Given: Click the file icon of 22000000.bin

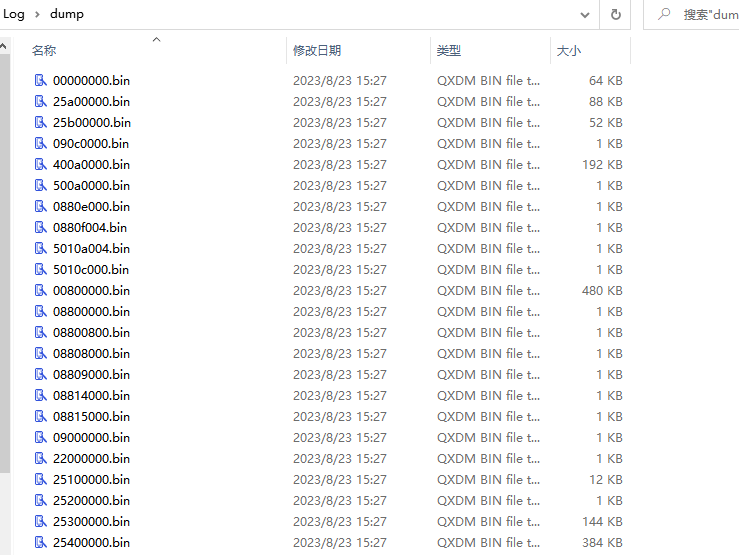Looking at the screenshot, I should [41, 459].
